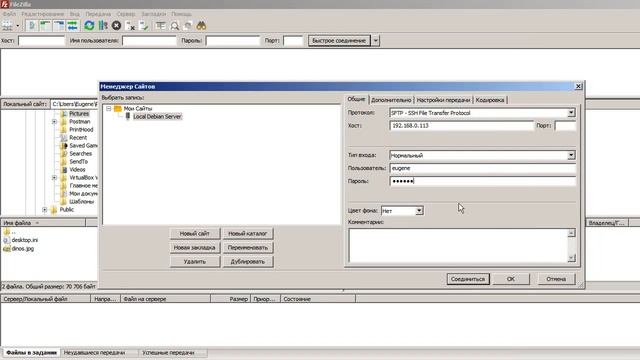Select desktop.ini in the local file list
Viewport: 640px width, 360px height.
pos(24,240)
